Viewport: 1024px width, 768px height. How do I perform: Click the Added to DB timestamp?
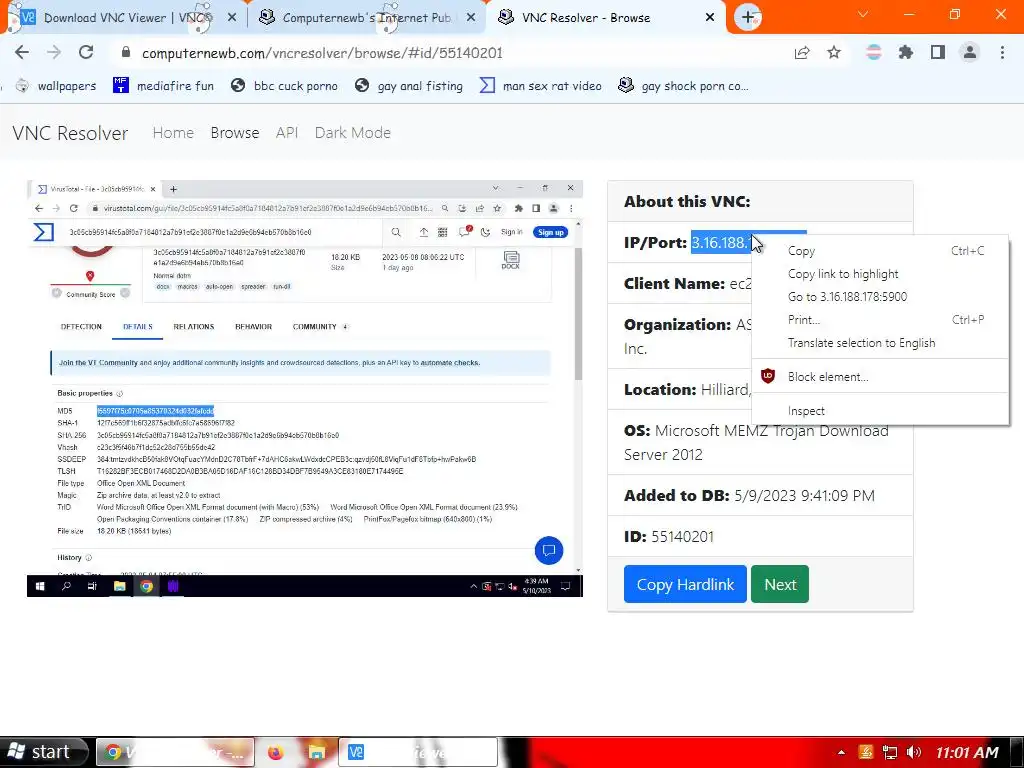804,496
